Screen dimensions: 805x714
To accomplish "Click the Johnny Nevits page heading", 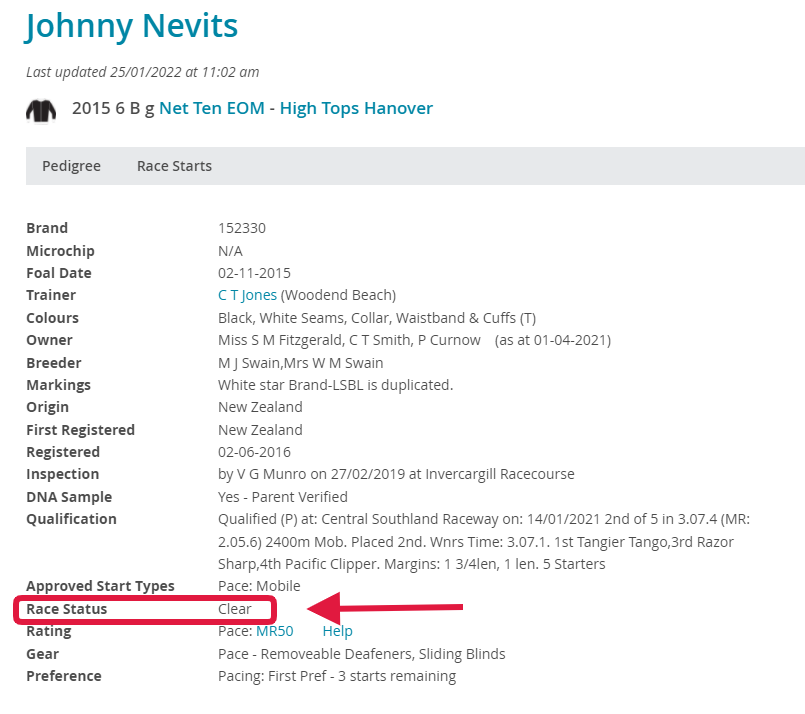I will click(131, 26).
